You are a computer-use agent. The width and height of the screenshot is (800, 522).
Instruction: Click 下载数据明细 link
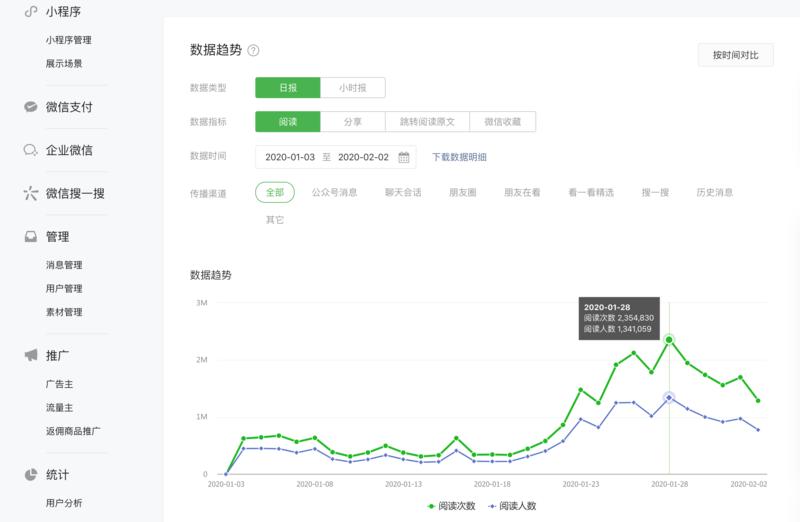pos(459,157)
